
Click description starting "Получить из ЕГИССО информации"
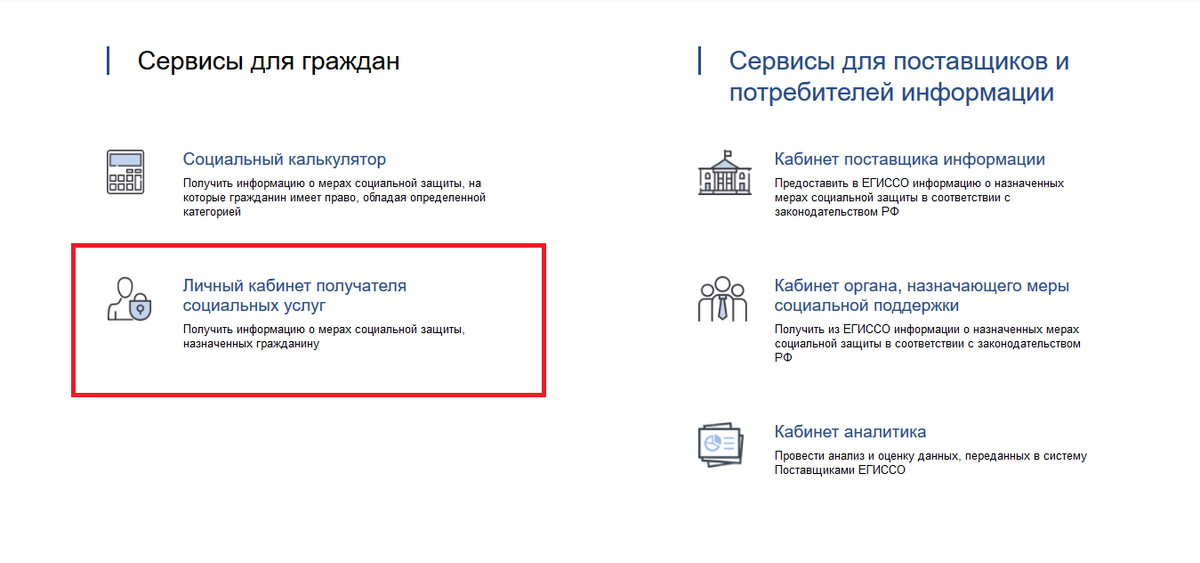pos(928,343)
